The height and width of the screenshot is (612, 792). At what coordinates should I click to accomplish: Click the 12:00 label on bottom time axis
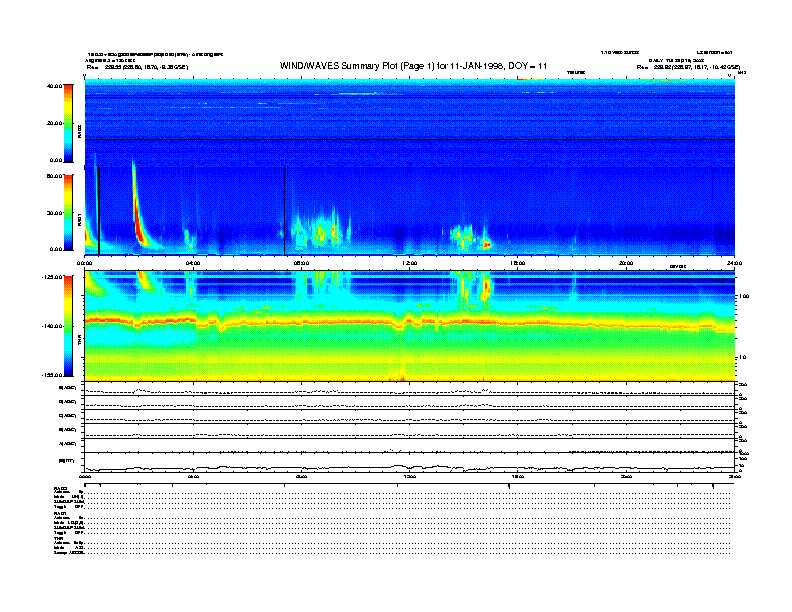coord(409,477)
